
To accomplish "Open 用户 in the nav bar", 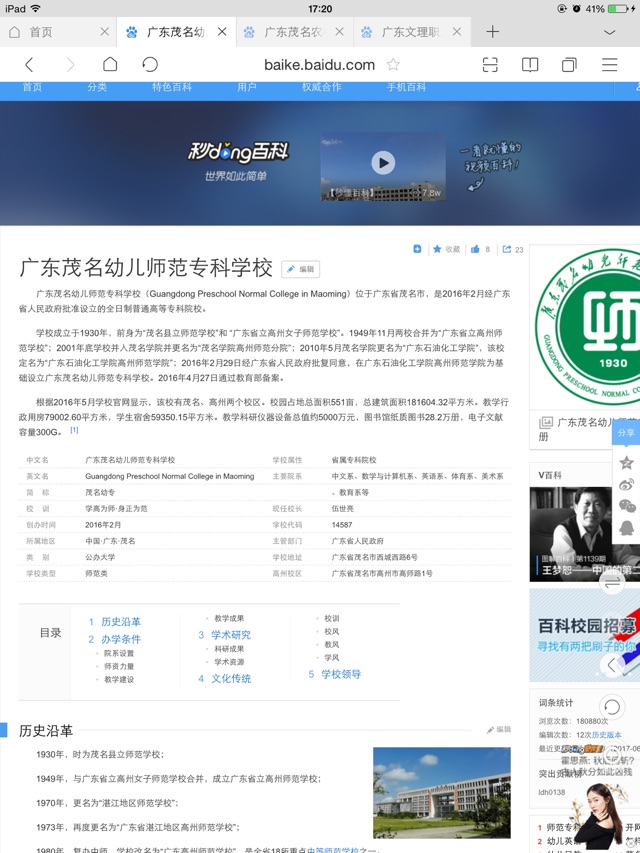I will click(247, 87).
